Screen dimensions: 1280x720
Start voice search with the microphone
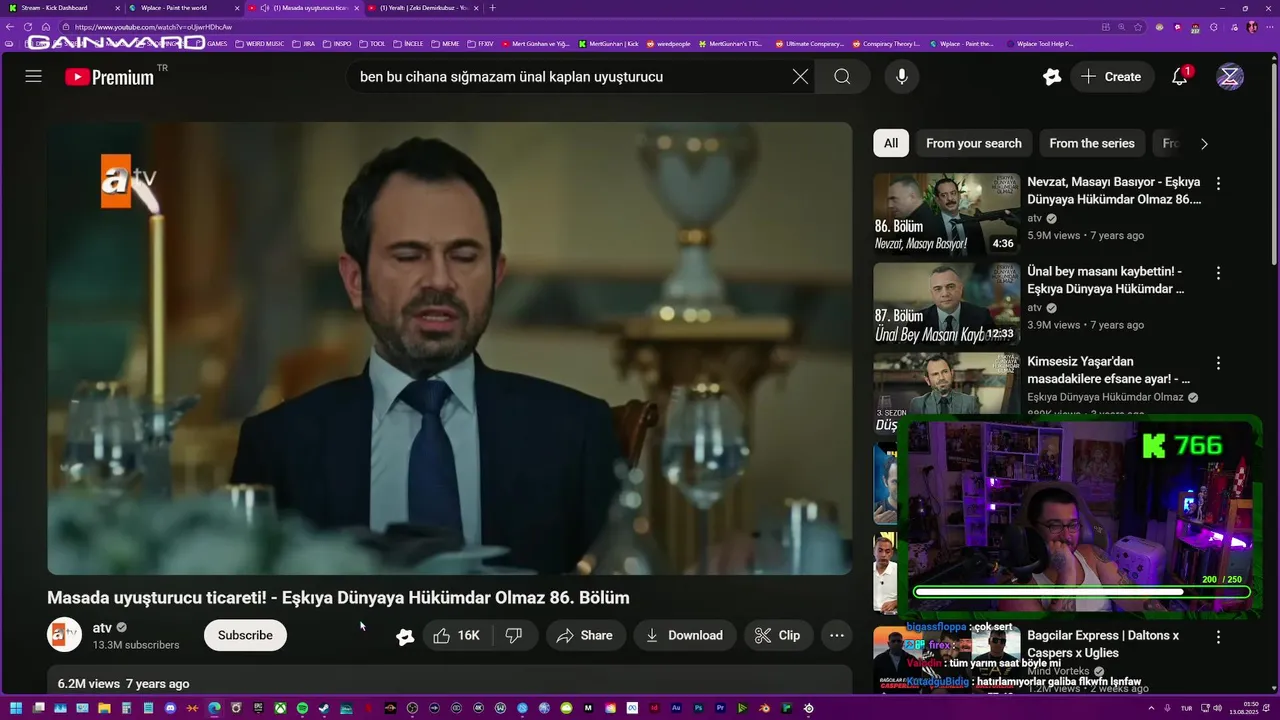coord(902,76)
